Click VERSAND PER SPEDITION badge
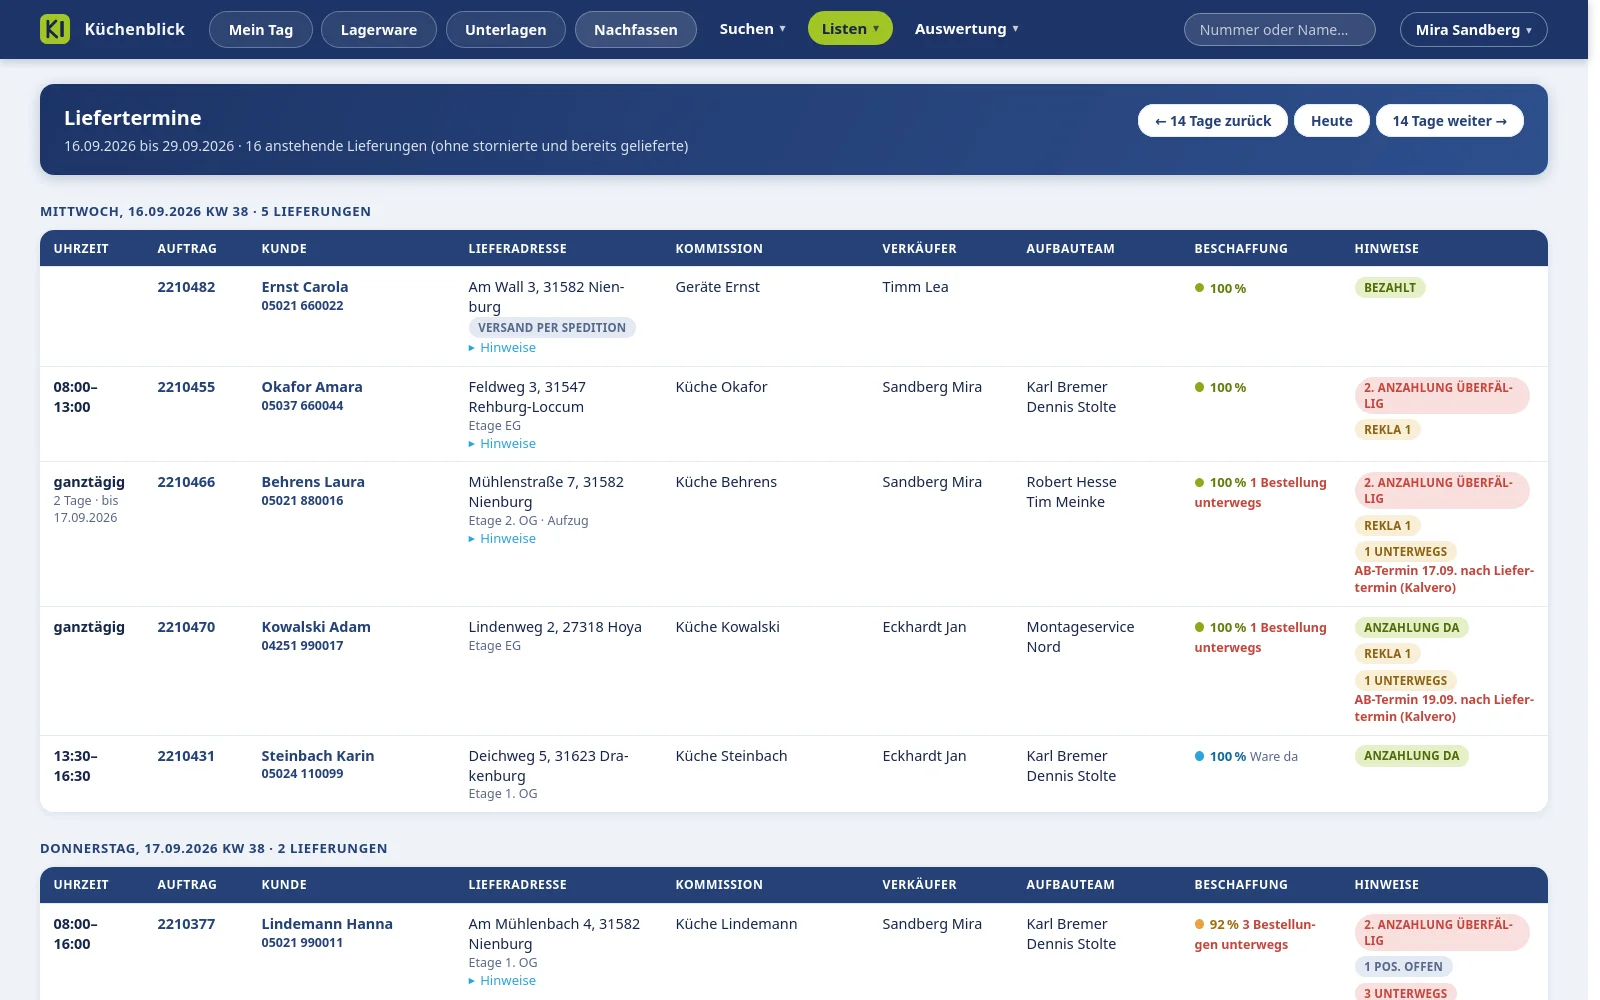This screenshot has height=1000, width=1600. tap(552, 328)
